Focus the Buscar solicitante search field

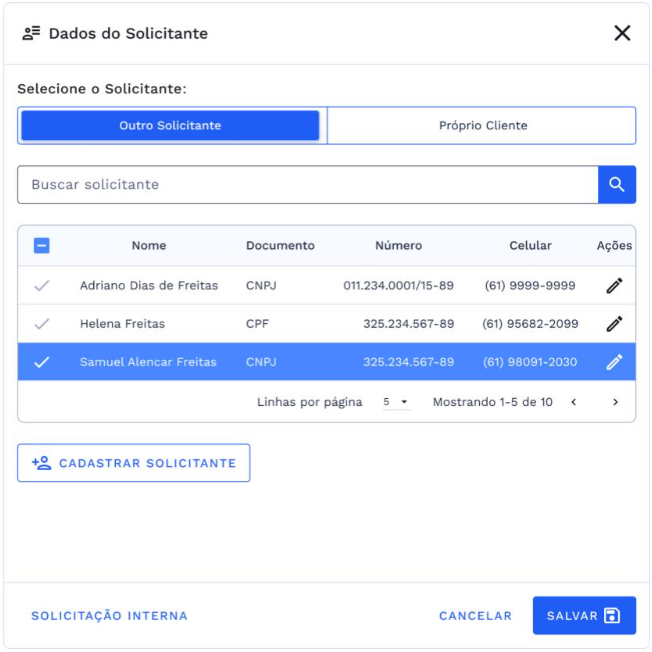[x=307, y=185]
